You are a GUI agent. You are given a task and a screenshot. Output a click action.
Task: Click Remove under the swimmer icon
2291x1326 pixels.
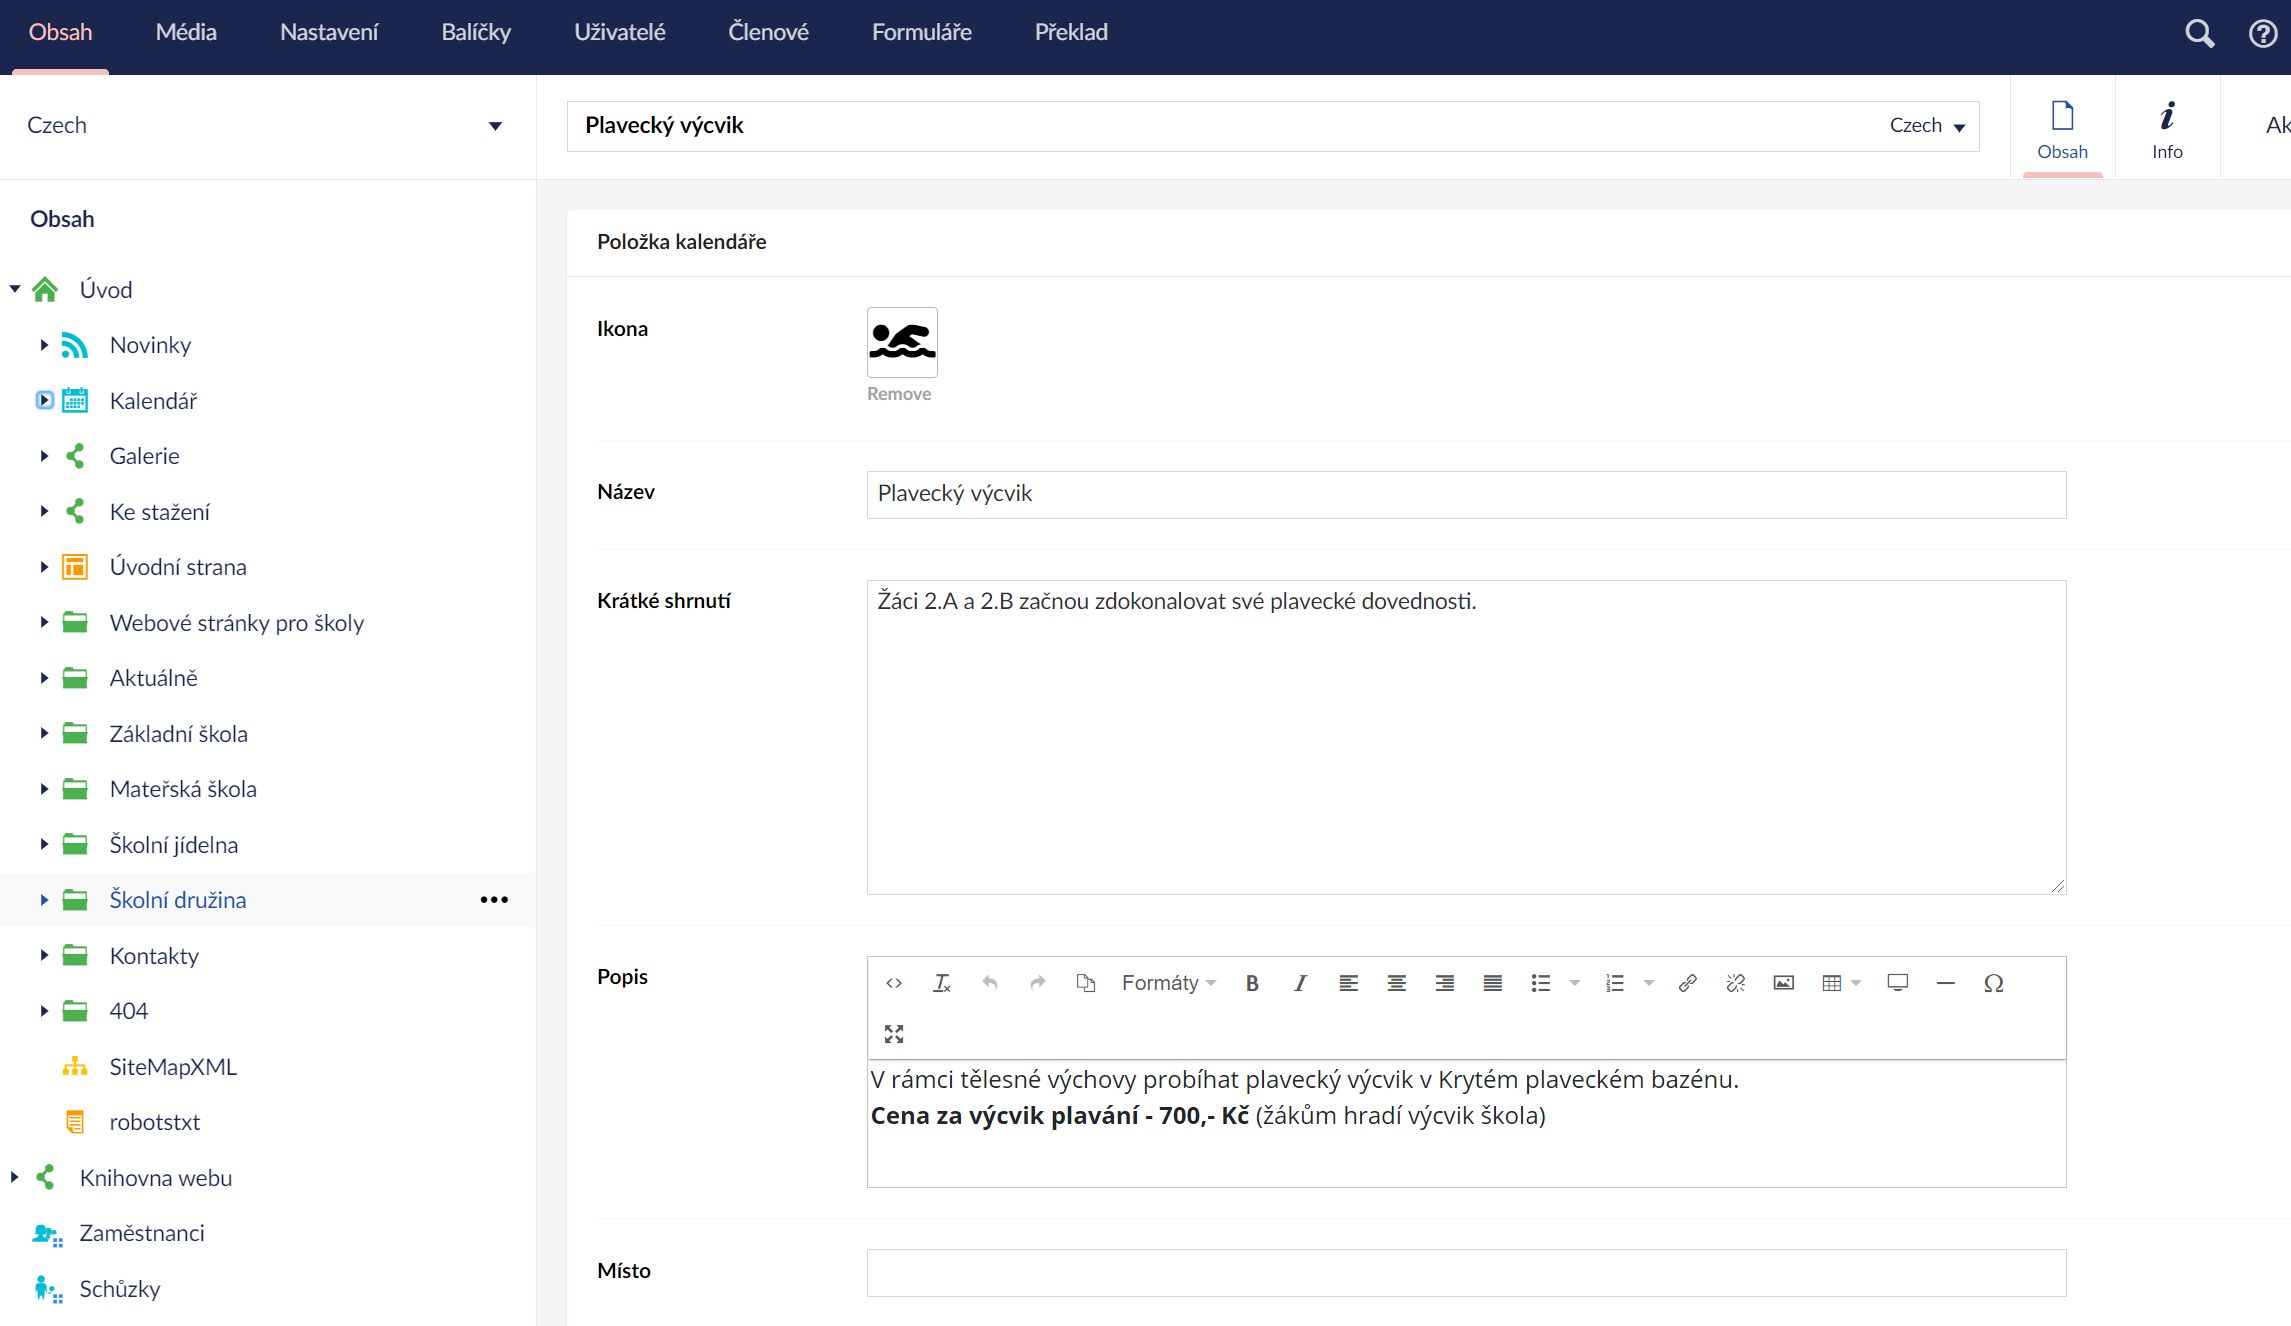898,394
